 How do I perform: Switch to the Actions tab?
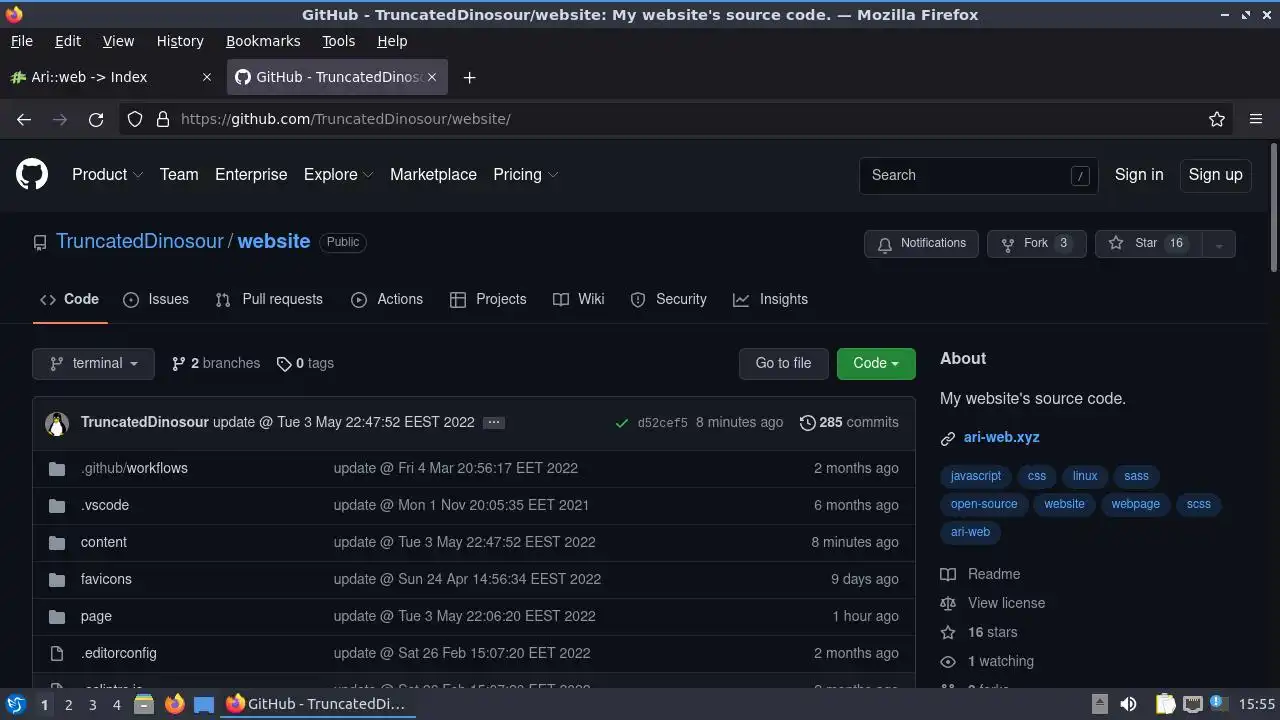coord(387,299)
